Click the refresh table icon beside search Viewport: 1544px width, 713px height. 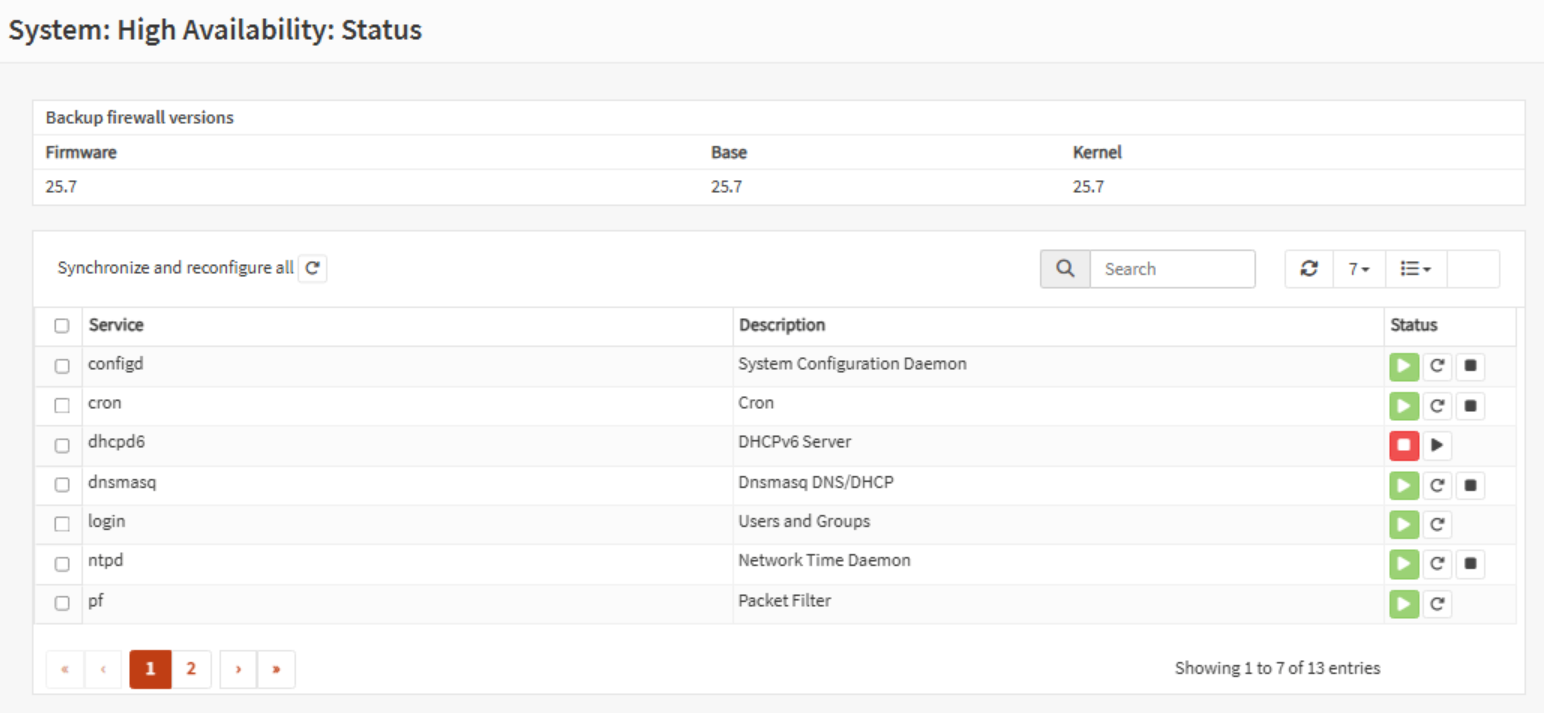tap(1309, 269)
